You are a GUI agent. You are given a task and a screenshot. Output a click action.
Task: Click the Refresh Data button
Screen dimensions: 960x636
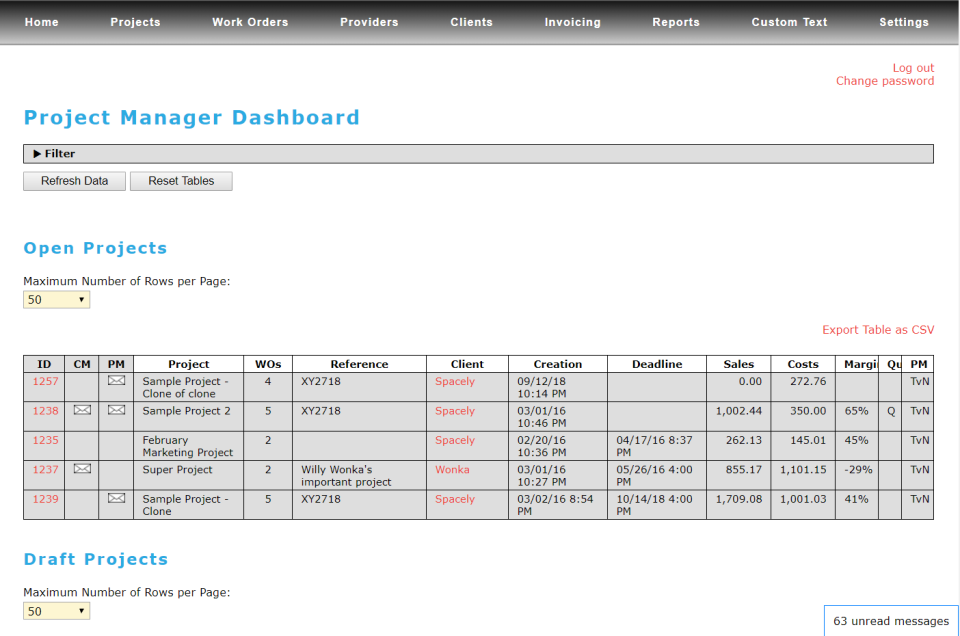(x=74, y=181)
